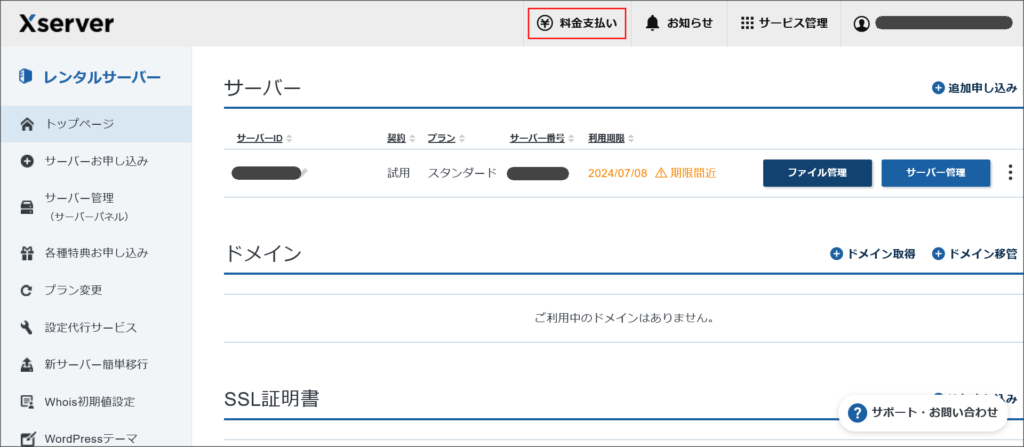Sort by プラン column
Screen dimensions: 1024x447
coord(447,138)
